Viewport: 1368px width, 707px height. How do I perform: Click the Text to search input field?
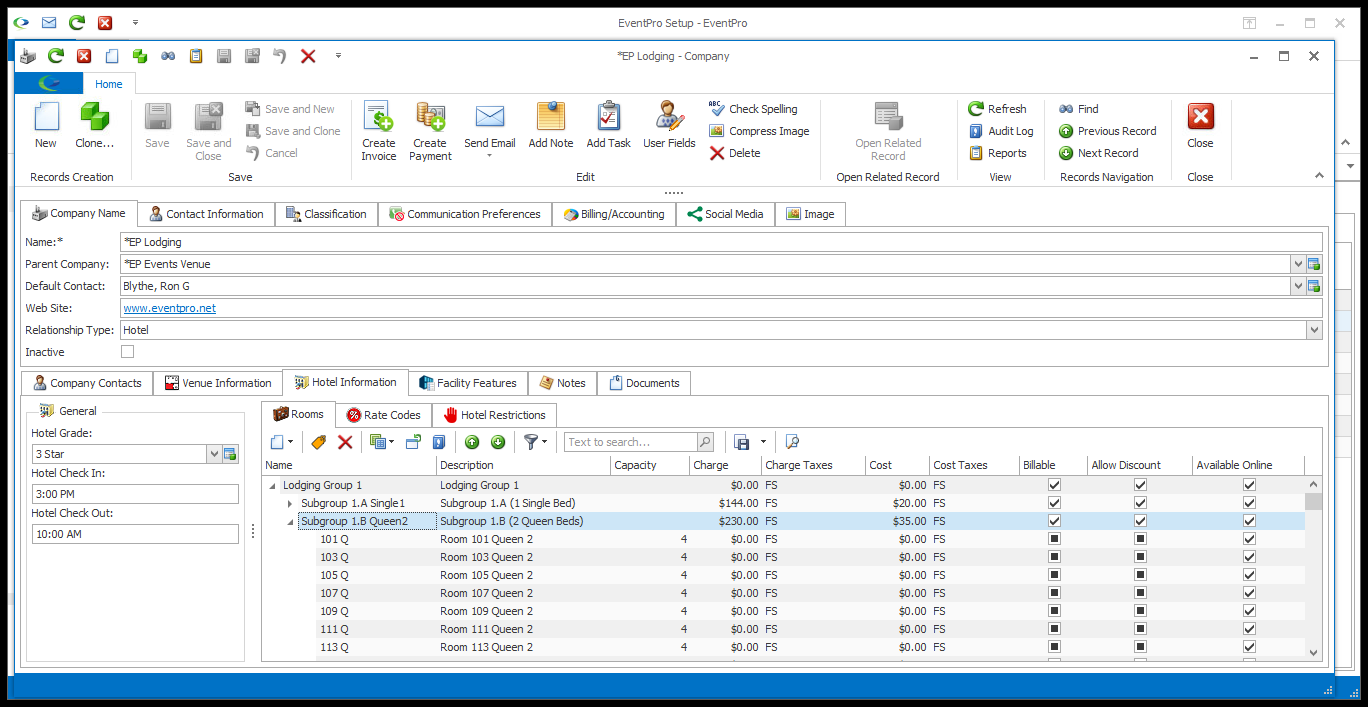(630, 442)
